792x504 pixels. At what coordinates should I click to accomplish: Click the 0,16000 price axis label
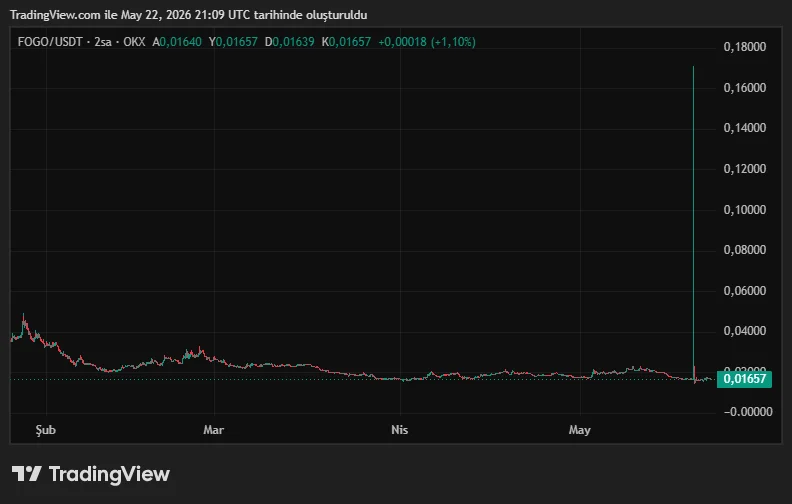click(x=745, y=88)
